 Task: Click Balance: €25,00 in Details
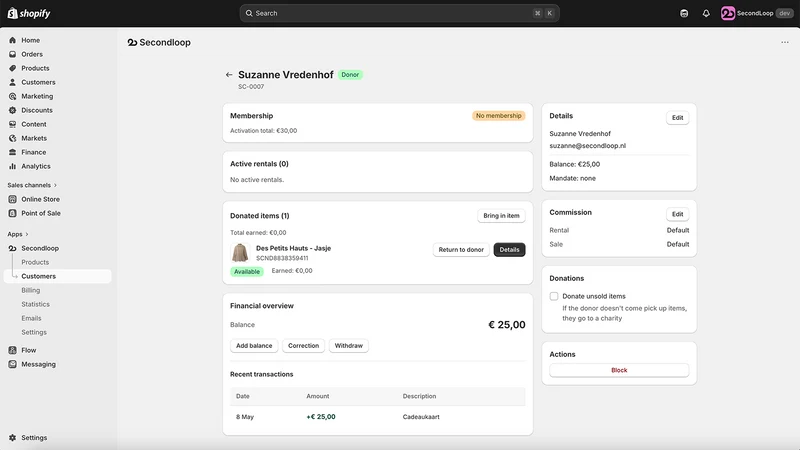[x=574, y=164]
